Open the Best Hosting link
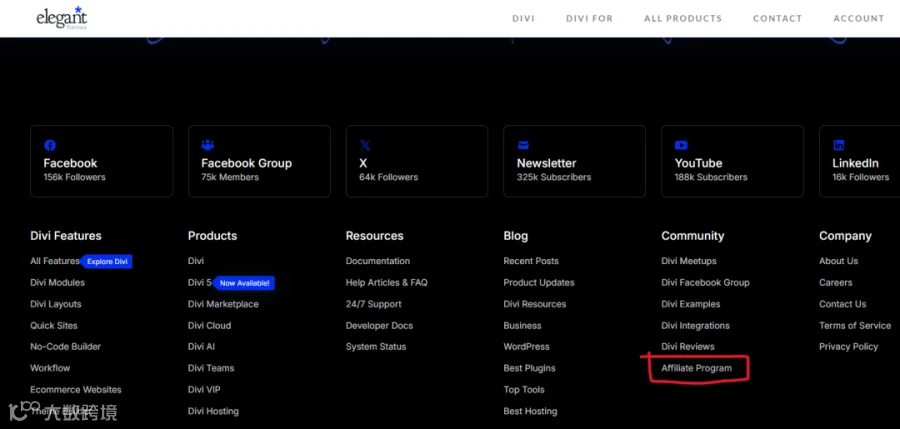Viewport: 900px width, 429px height. pos(530,411)
